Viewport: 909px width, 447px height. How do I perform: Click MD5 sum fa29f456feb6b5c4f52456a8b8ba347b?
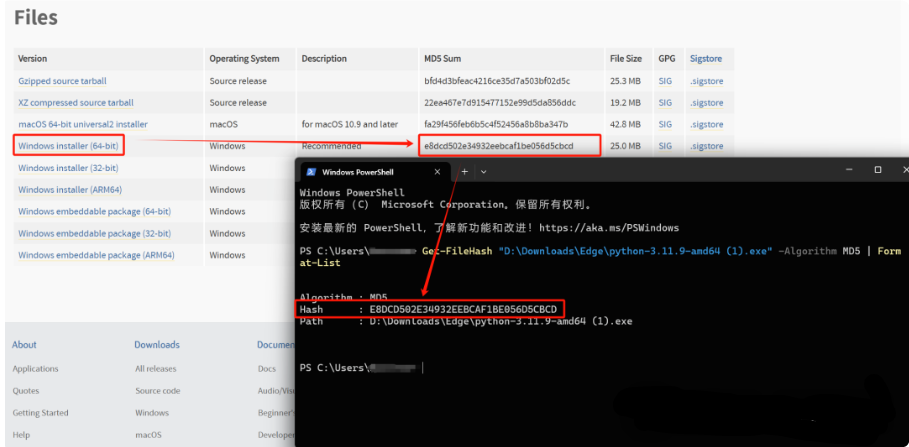click(x=496, y=125)
